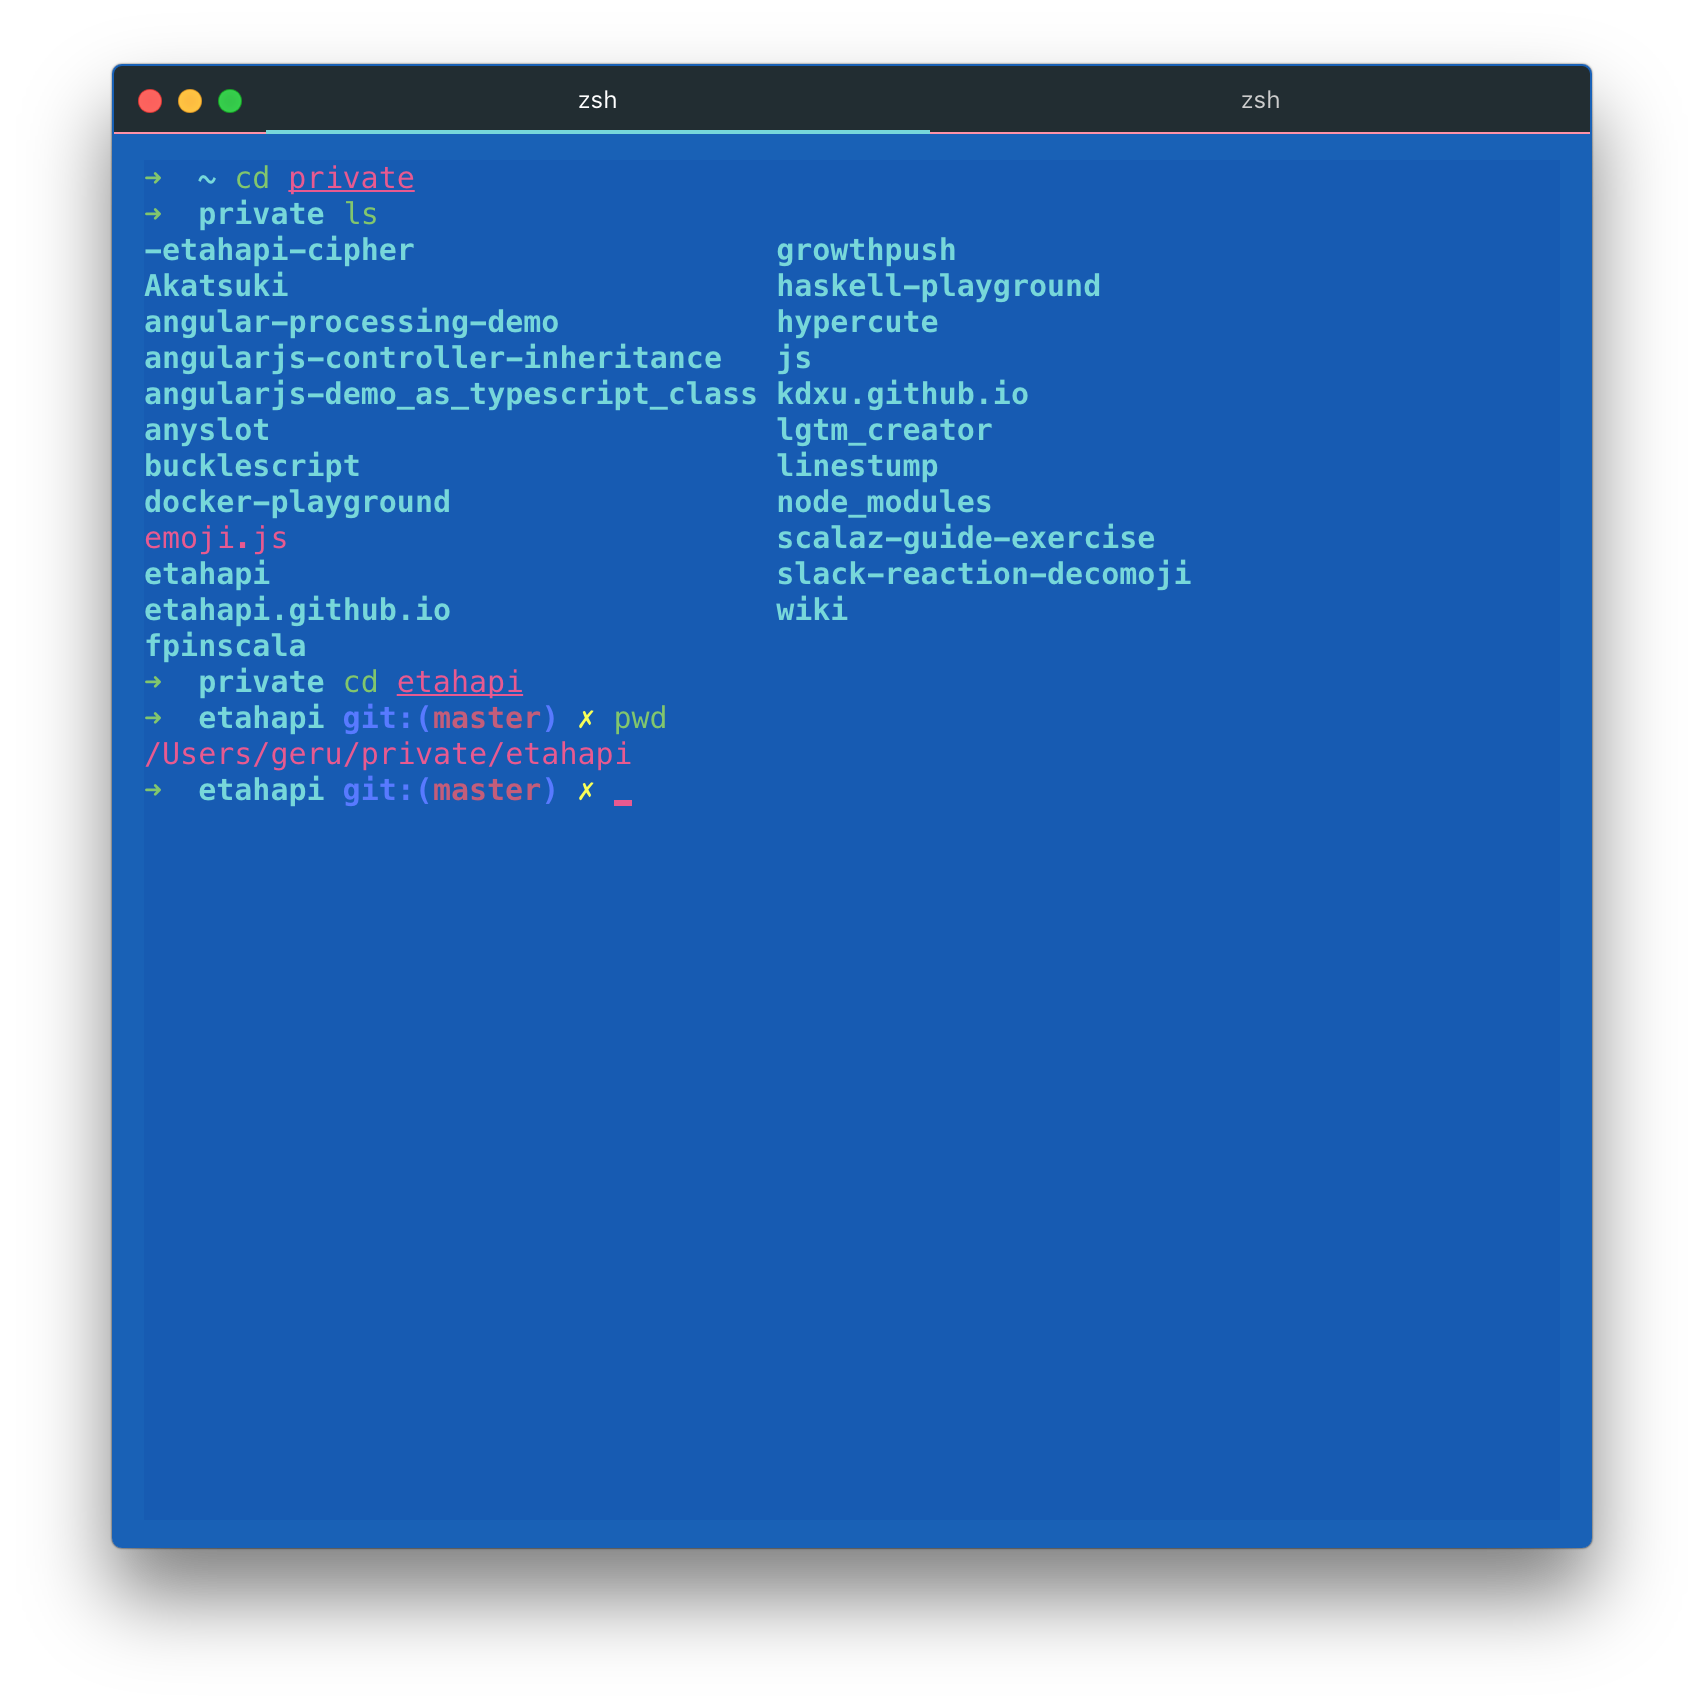
Task: Select the emoji.js file entry
Action: 216,537
